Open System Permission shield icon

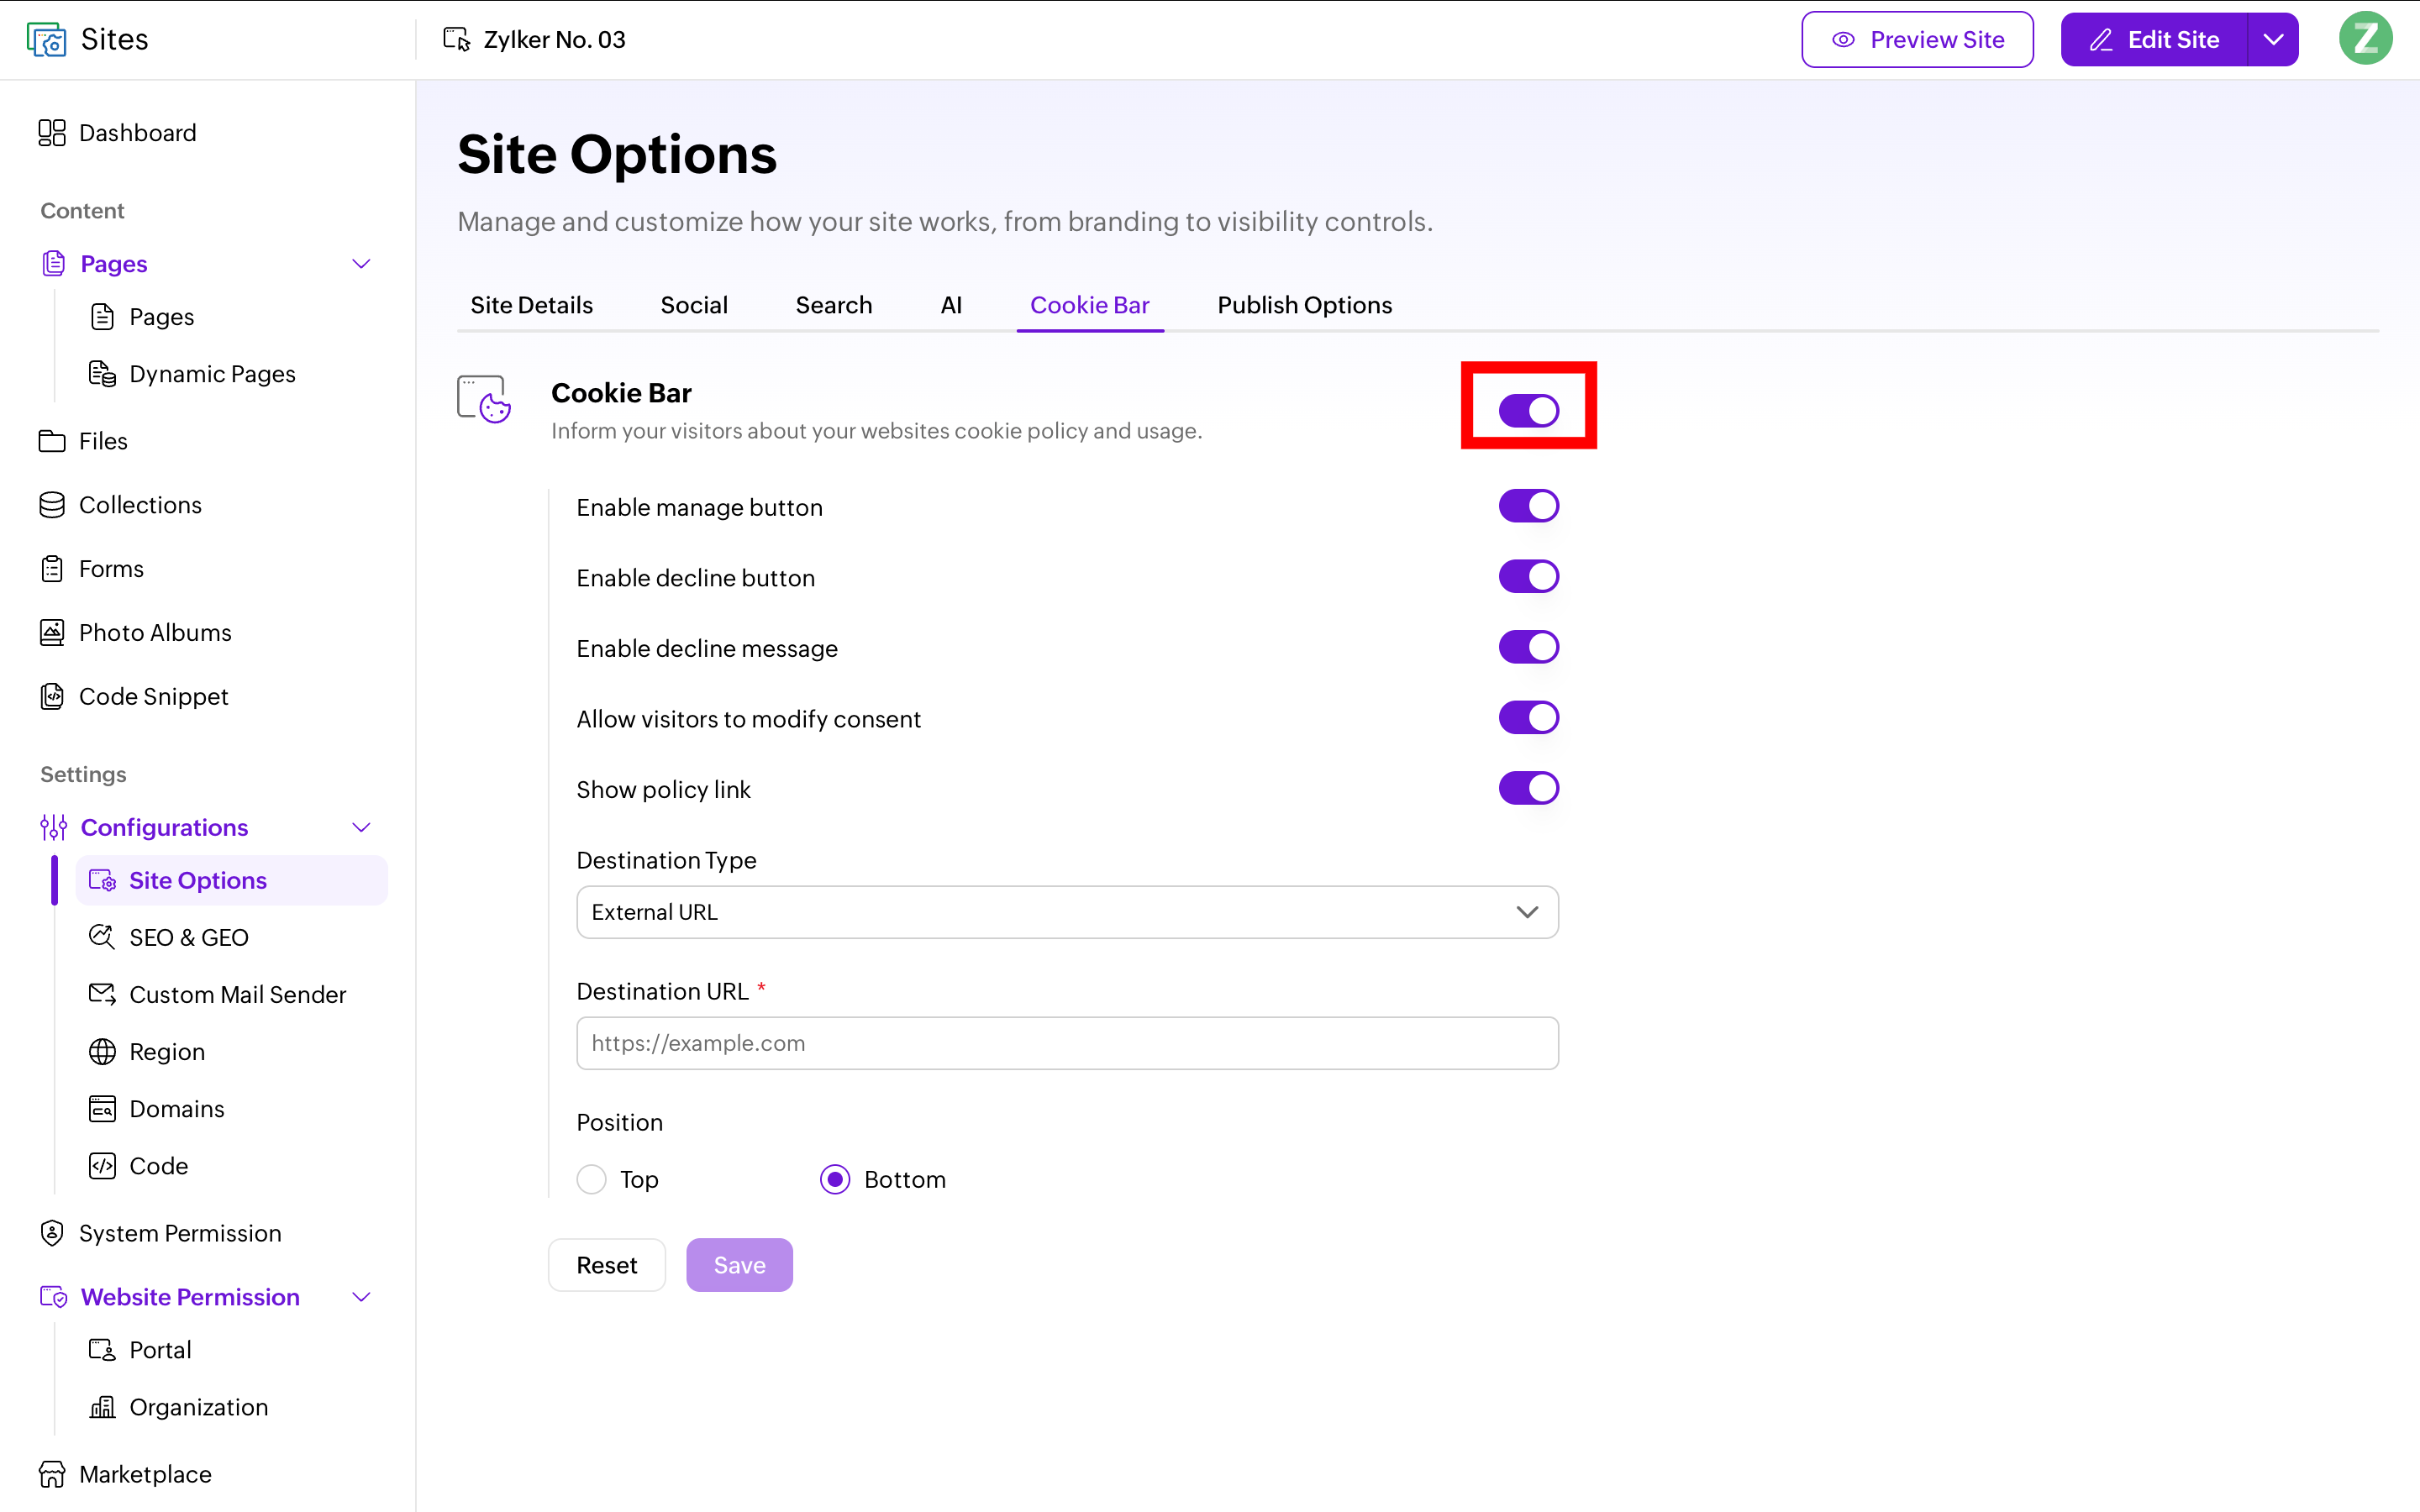click(52, 1233)
